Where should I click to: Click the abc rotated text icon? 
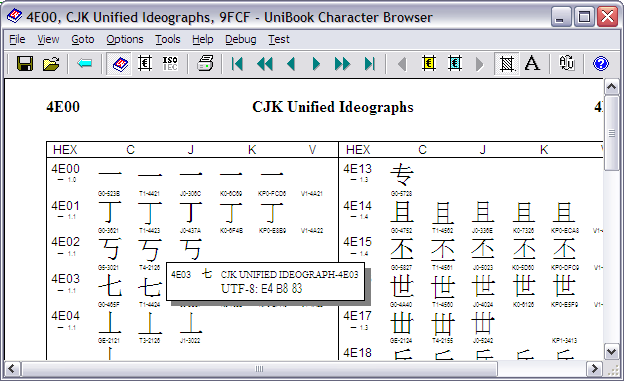click(x=566, y=64)
